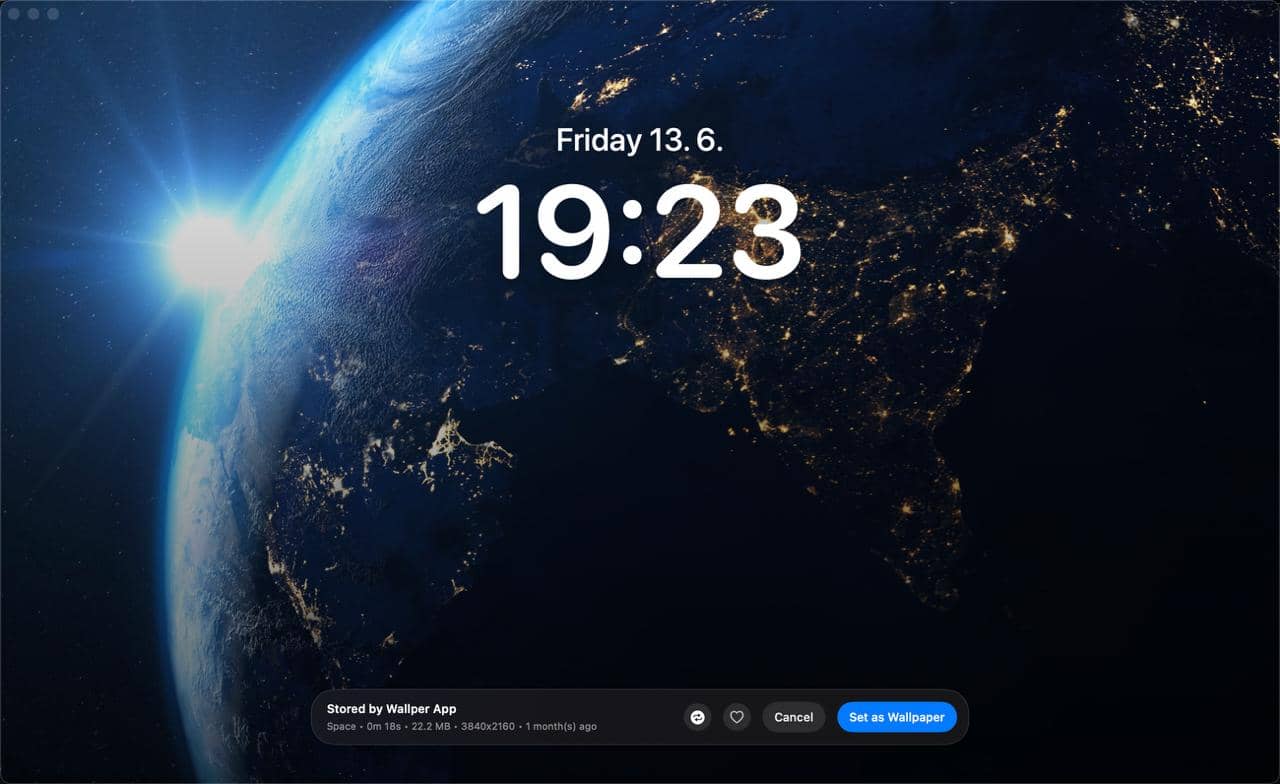Viewport: 1280px width, 784px height.
Task: Click the "3840x2160" resolution text
Action: click(x=488, y=726)
